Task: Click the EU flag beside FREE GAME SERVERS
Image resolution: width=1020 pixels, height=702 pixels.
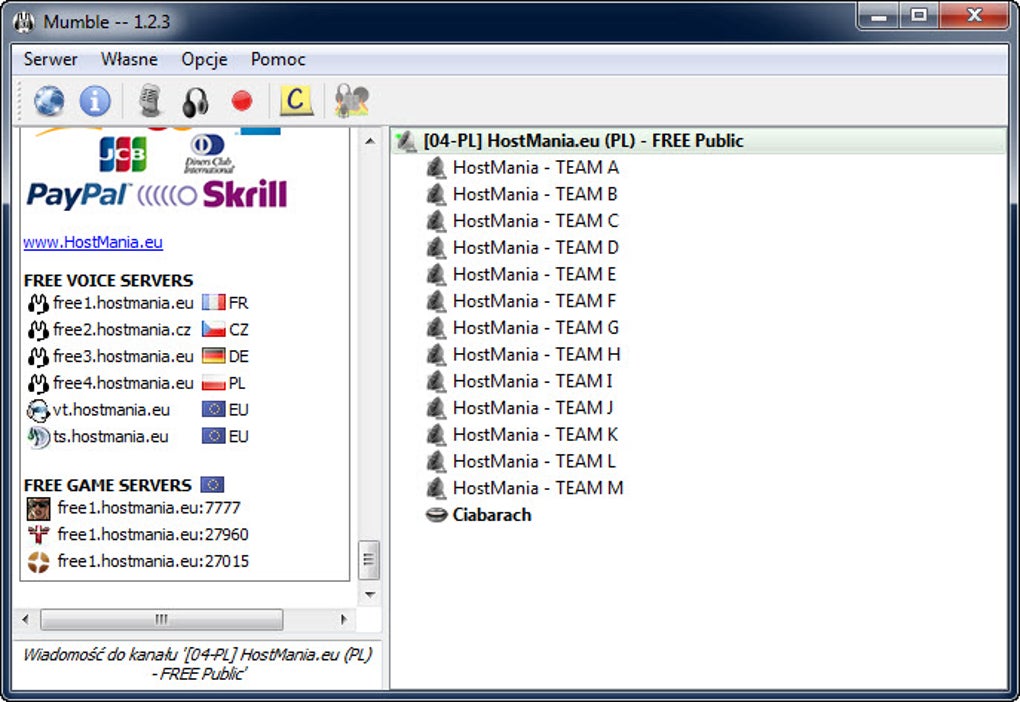Action: pos(212,485)
